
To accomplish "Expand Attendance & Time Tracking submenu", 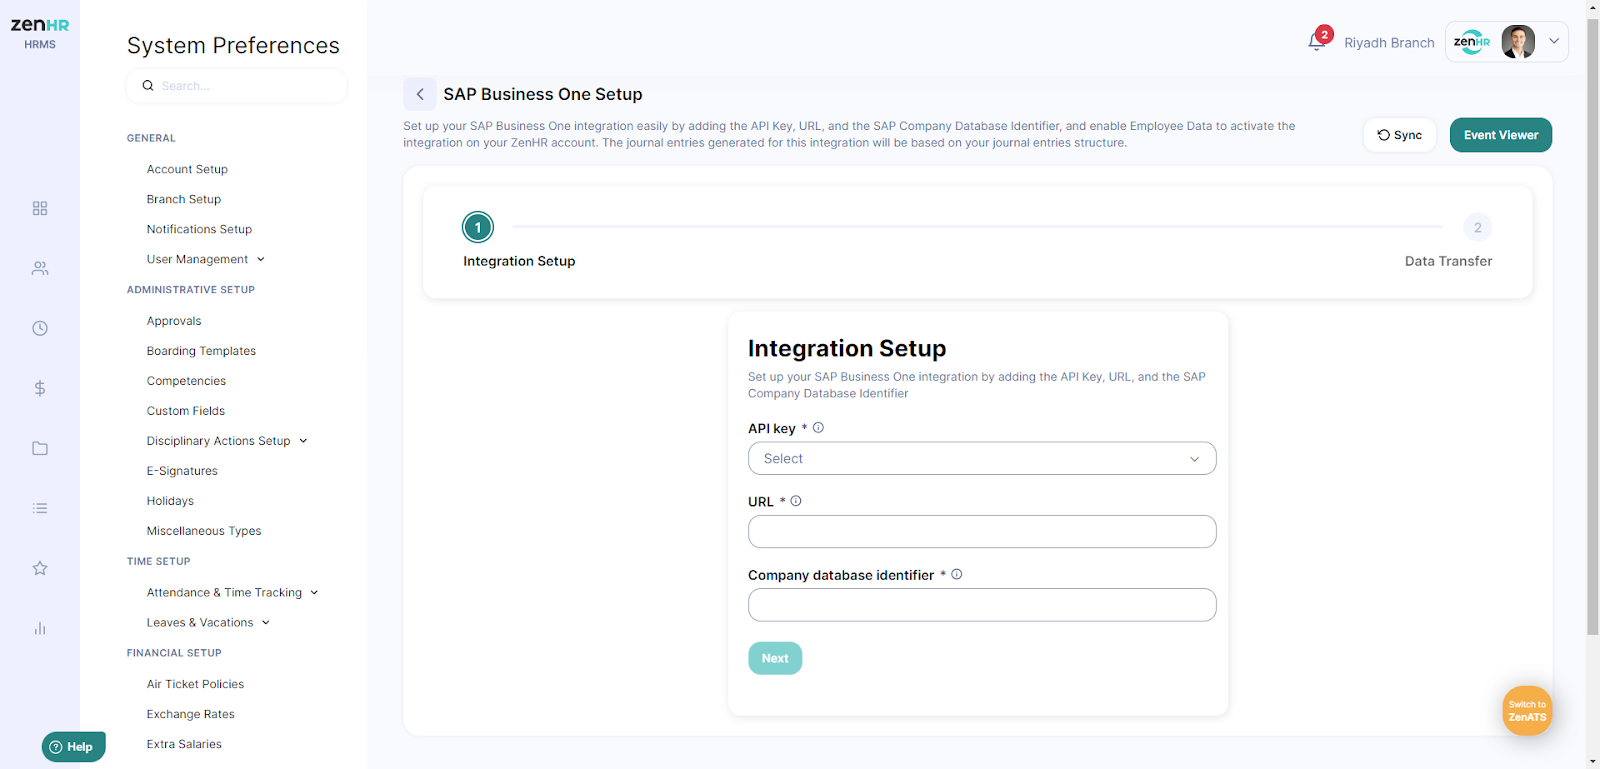I will 232,593.
